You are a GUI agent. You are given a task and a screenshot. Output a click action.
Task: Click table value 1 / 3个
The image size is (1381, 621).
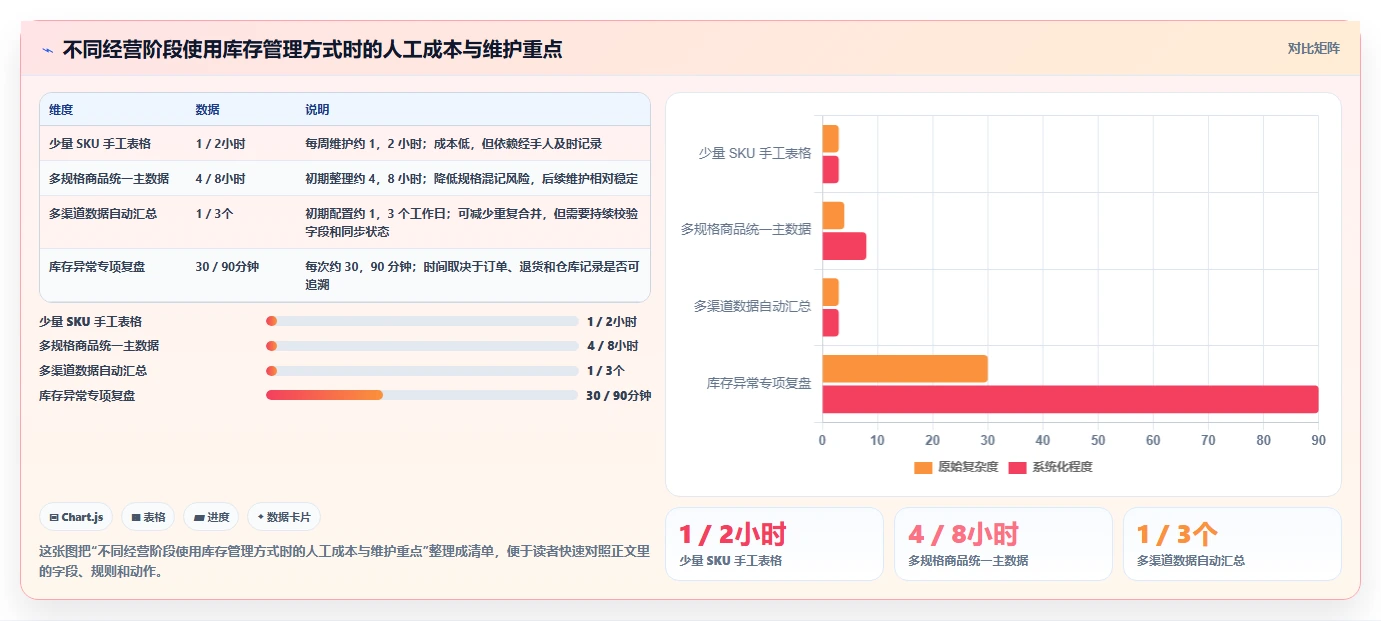click(x=215, y=214)
